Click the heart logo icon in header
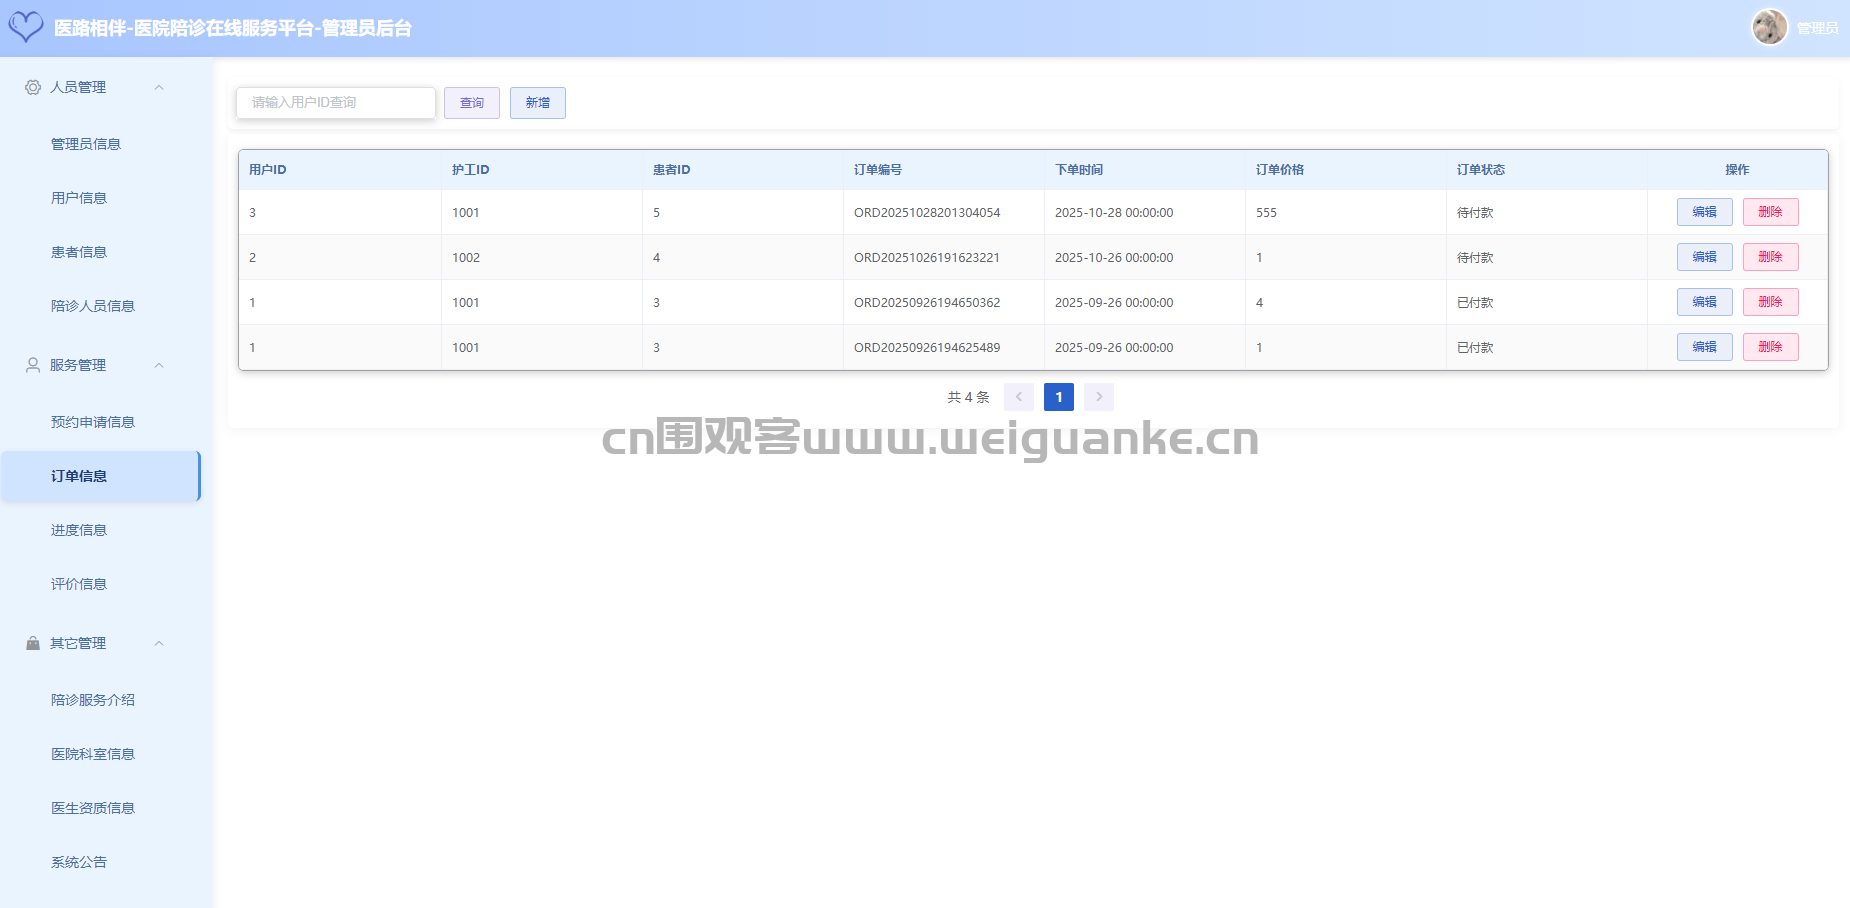 click(26, 27)
